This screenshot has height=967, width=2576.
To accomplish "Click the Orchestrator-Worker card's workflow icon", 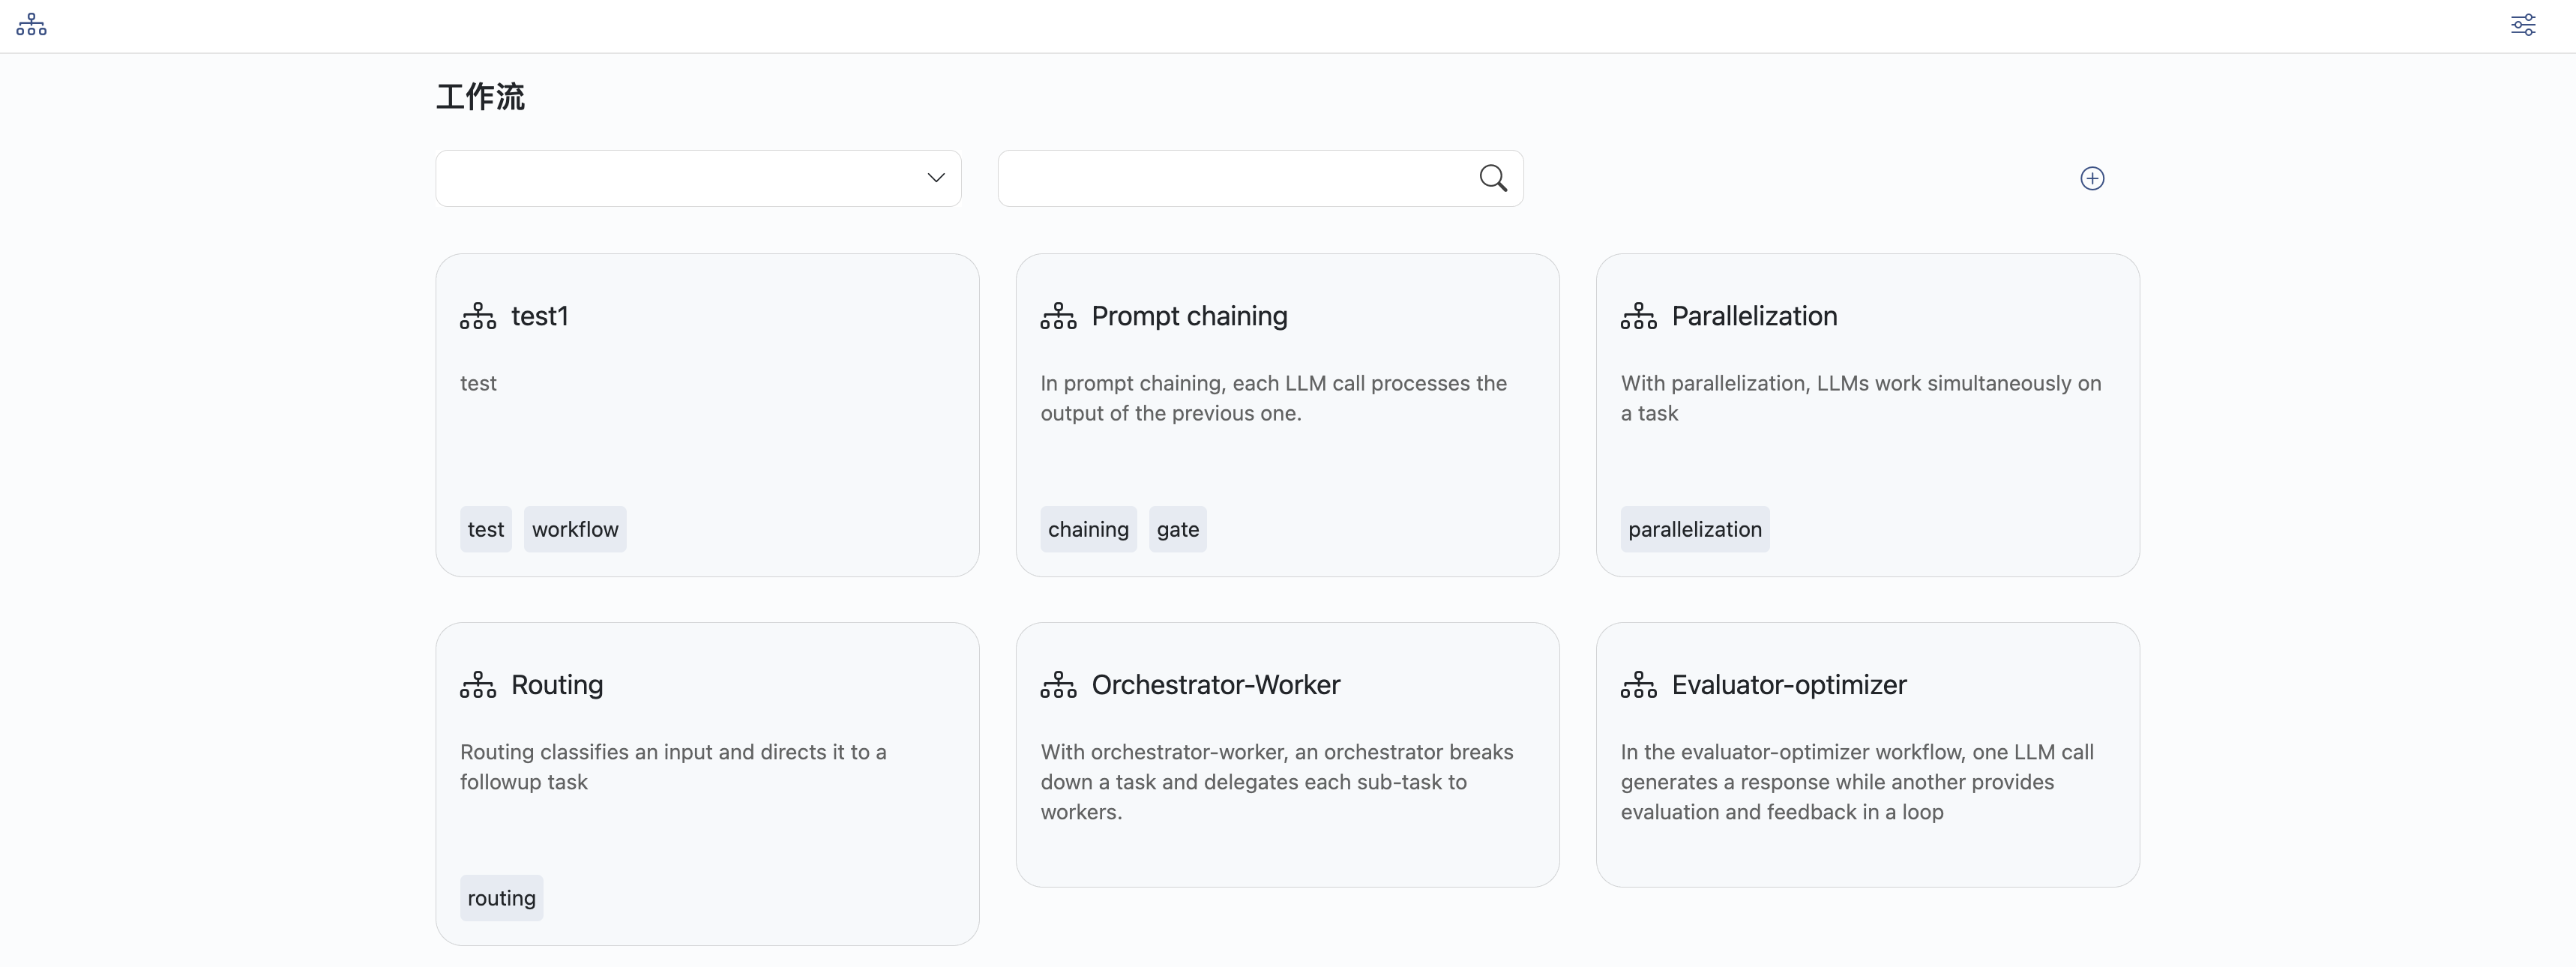I will click(1058, 685).
